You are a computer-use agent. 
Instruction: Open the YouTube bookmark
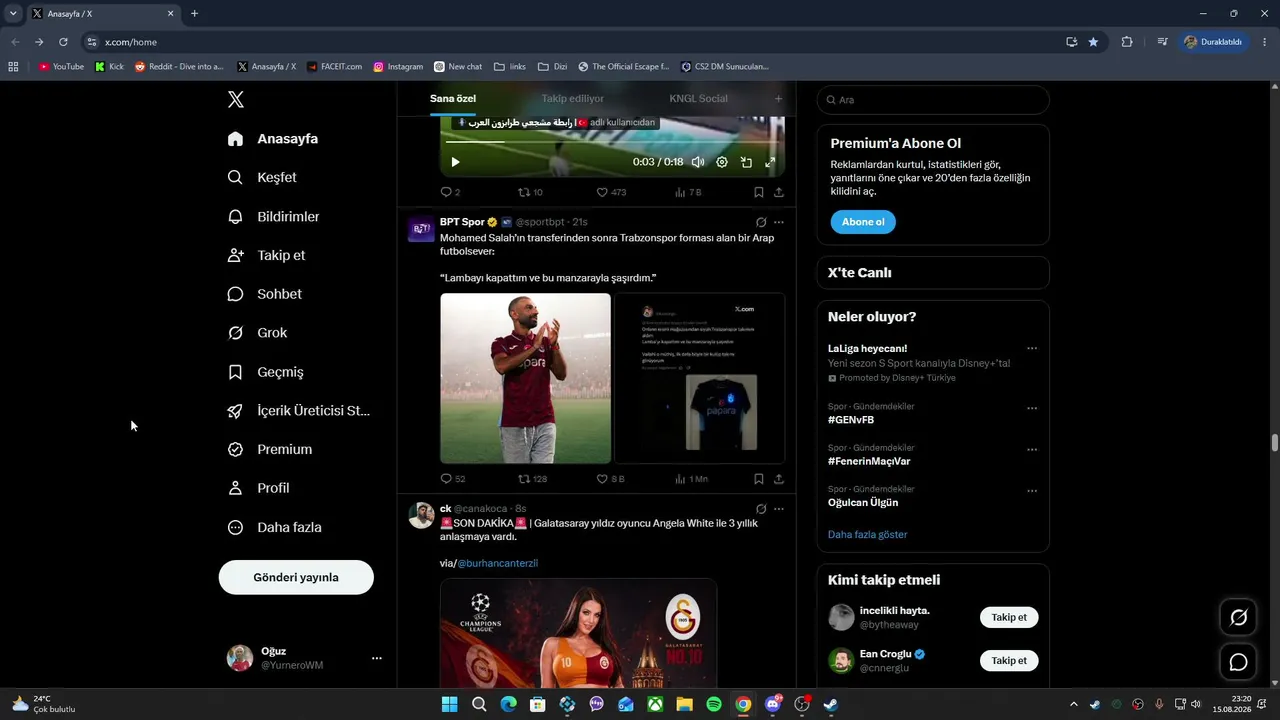pyautogui.click(x=61, y=67)
